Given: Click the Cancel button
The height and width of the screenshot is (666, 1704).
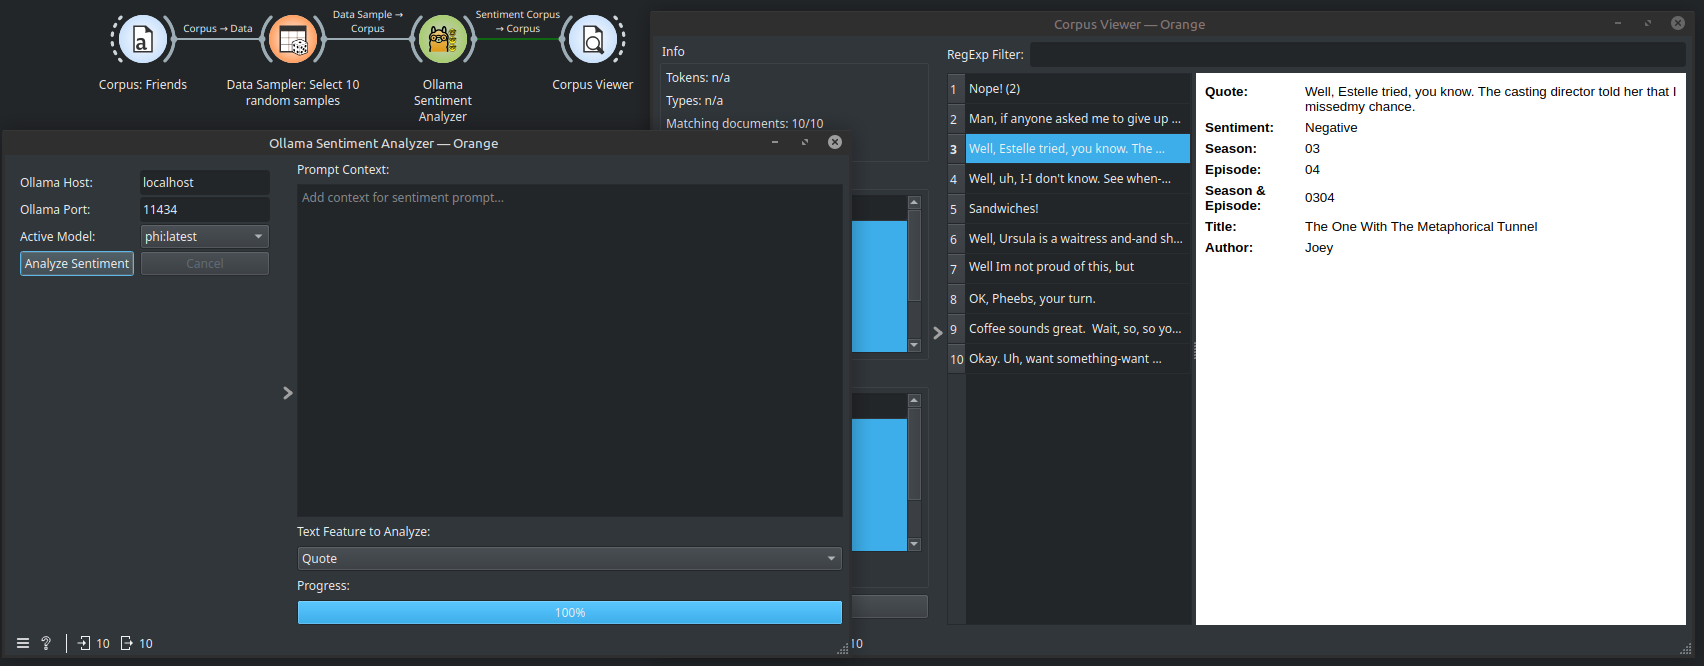Looking at the screenshot, I should pos(205,264).
